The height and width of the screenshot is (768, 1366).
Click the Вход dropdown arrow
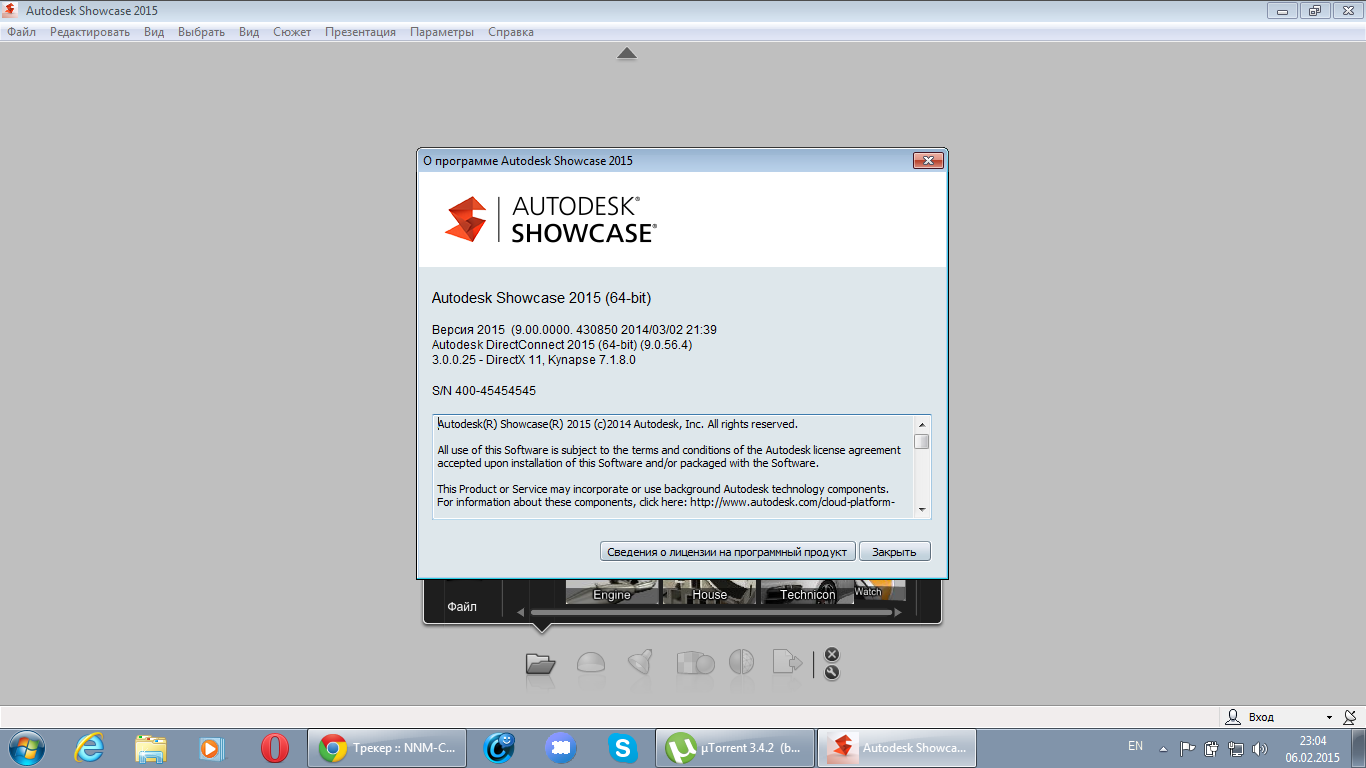(1329, 717)
